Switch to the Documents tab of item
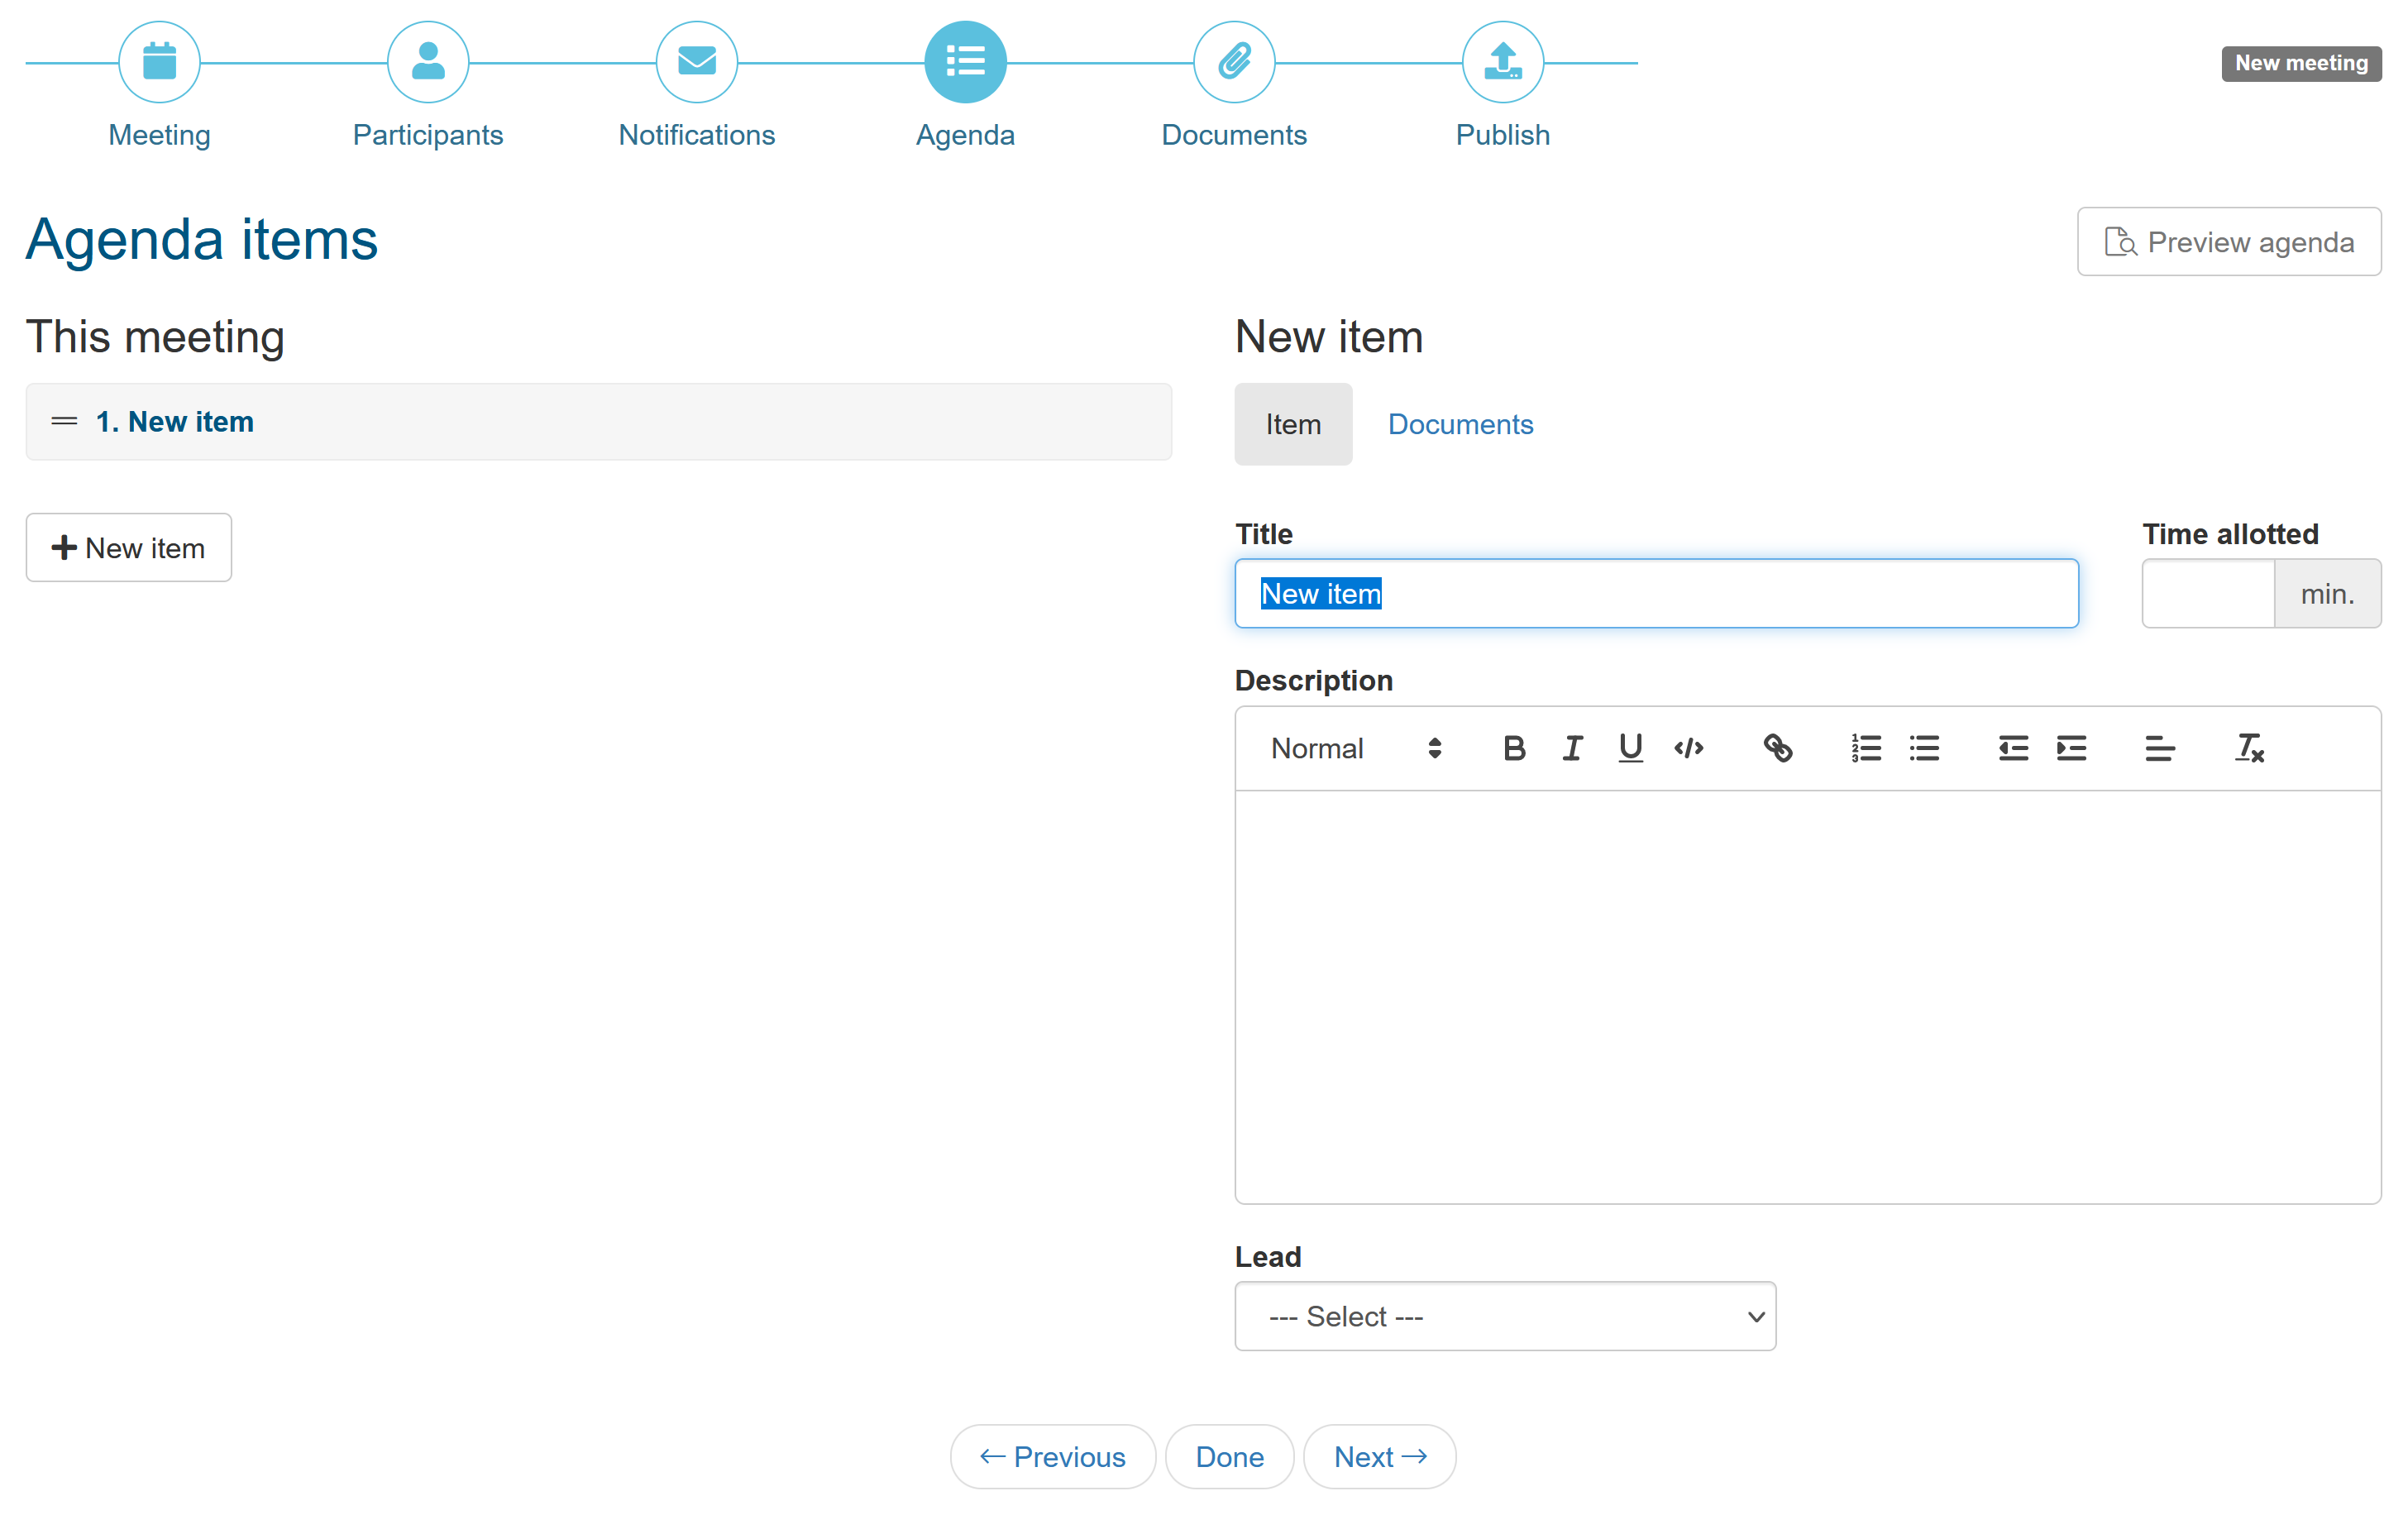 point(1460,424)
